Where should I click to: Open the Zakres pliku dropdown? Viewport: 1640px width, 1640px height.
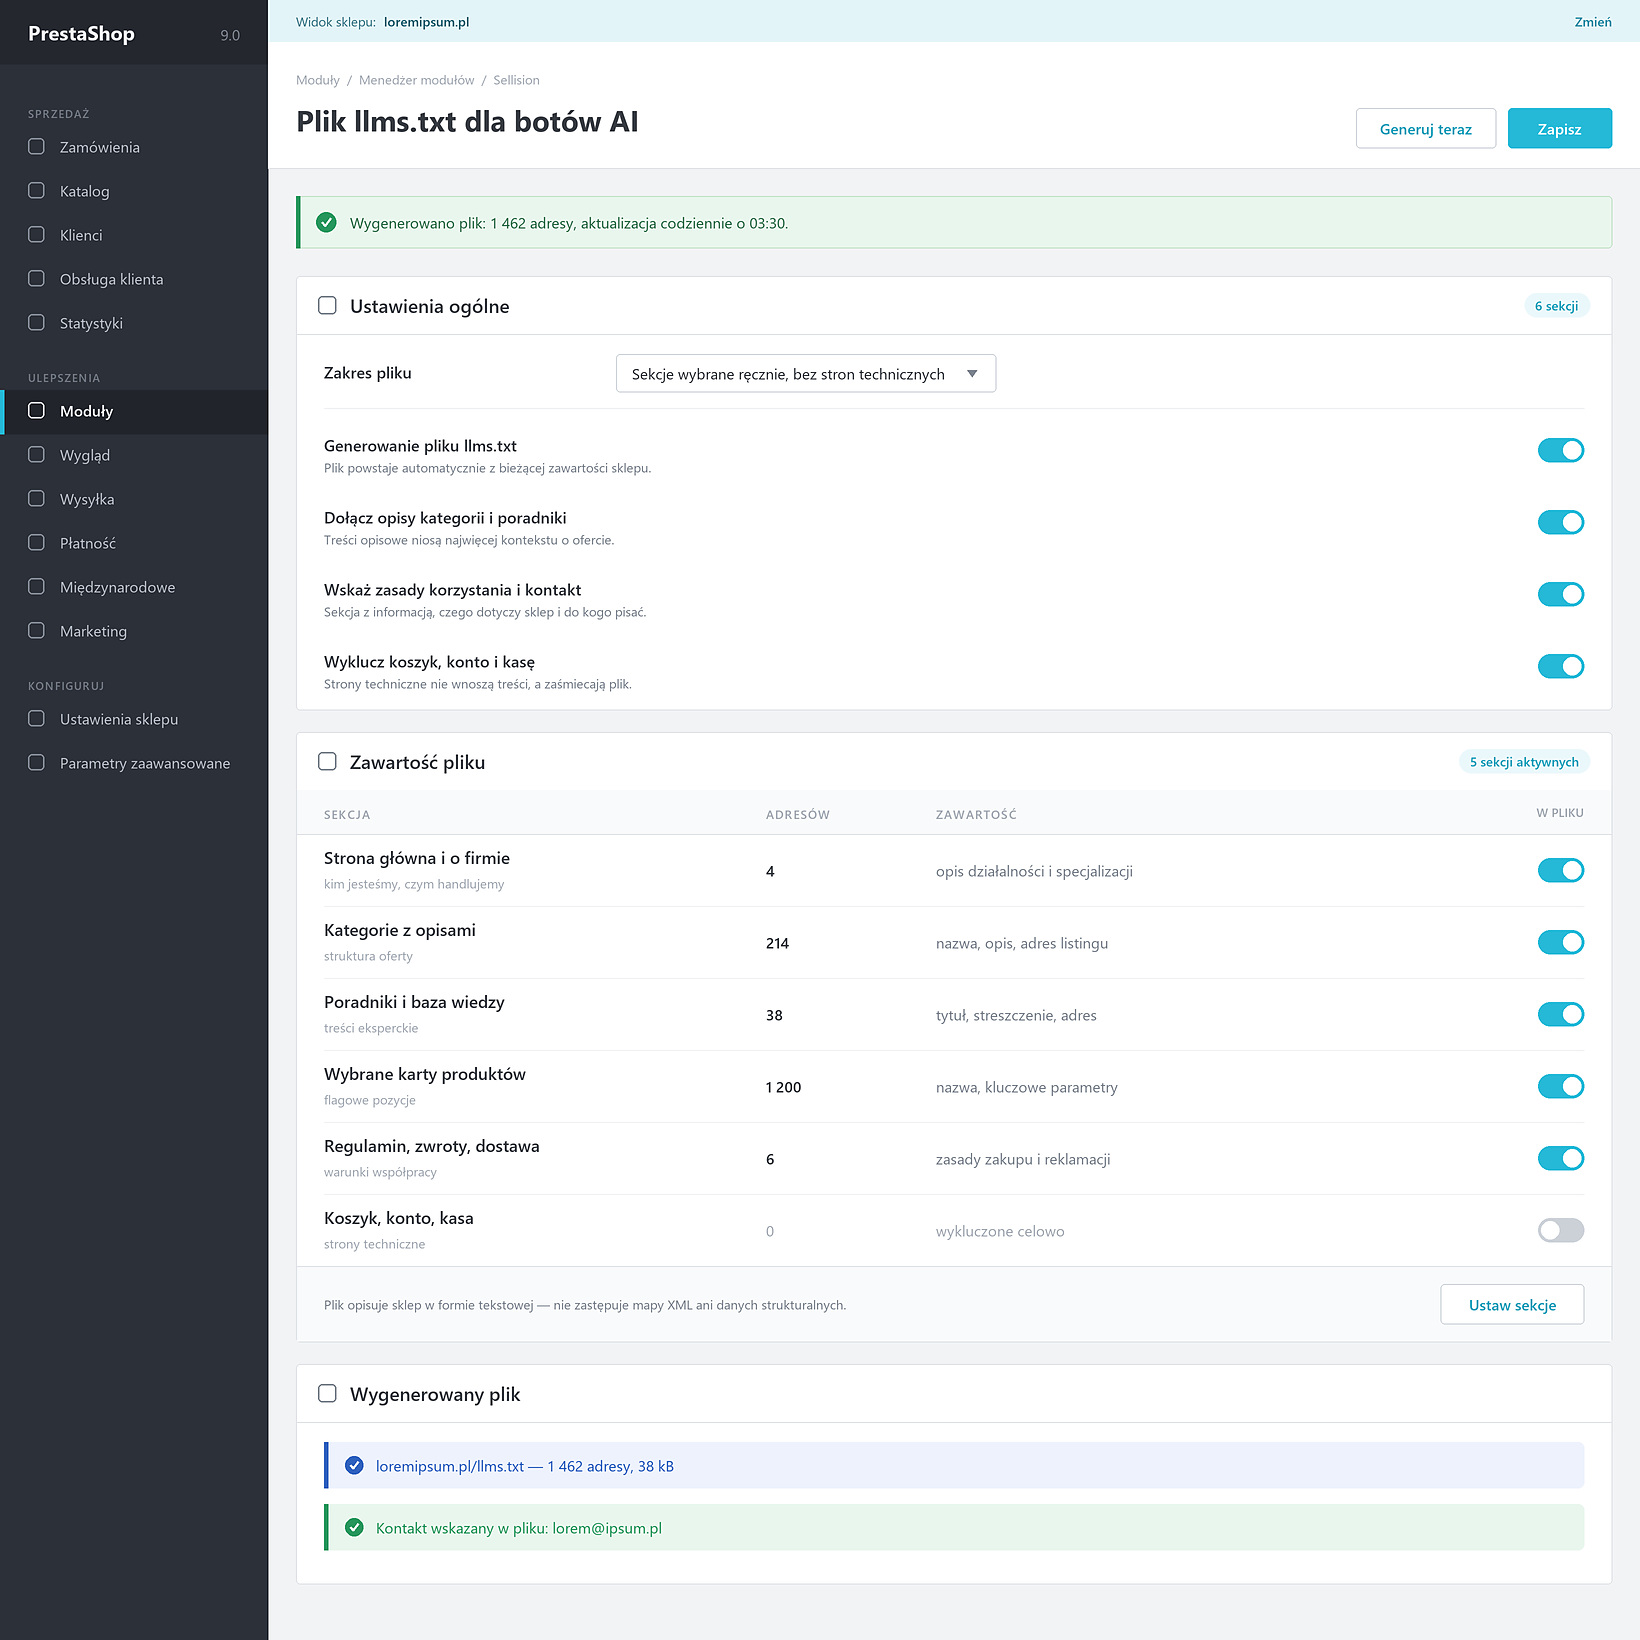pyautogui.click(x=805, y=374)
